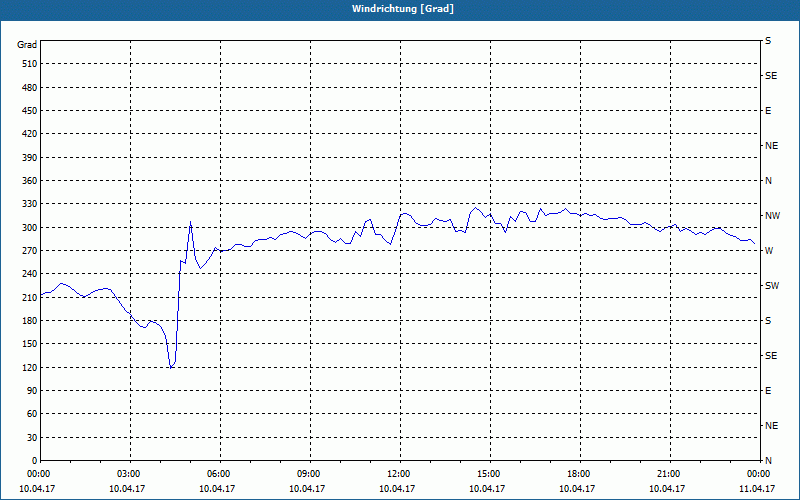
Task: Click the 390 y-axis value
Action: tap(30, 158)
